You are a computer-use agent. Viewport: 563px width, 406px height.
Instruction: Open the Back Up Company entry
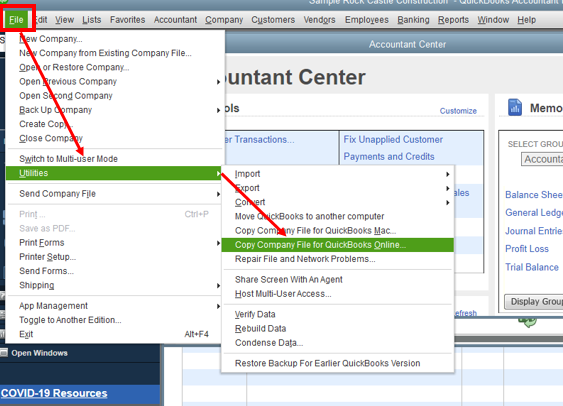click(x=56, y=110)
